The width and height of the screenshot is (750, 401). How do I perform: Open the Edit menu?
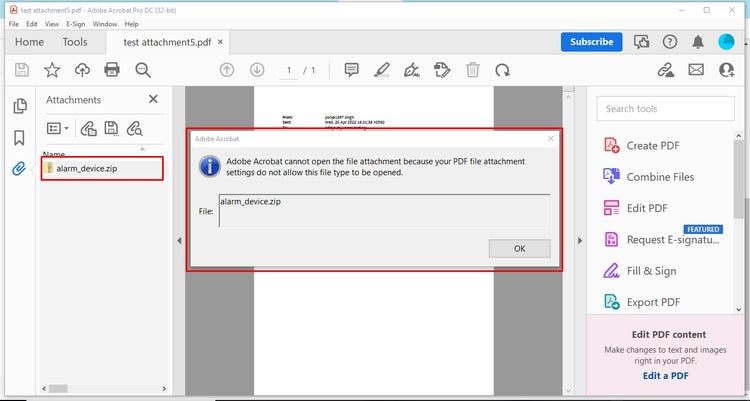[32, 24]
